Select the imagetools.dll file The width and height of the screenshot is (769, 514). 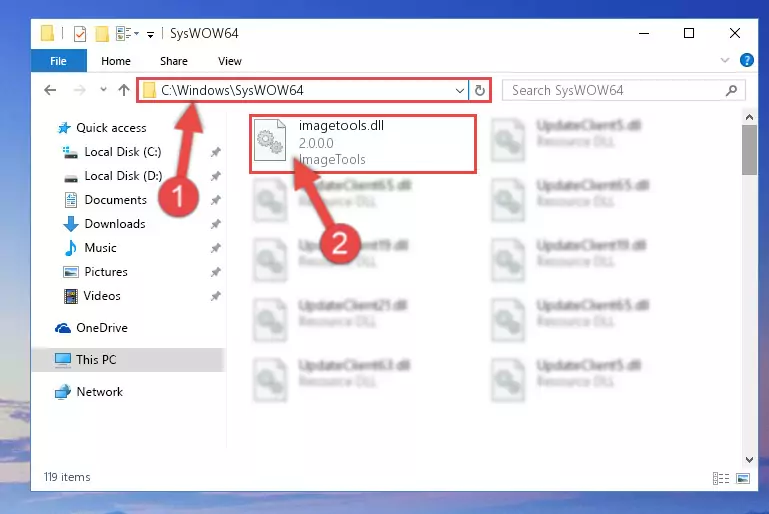[x=363, y=144]
